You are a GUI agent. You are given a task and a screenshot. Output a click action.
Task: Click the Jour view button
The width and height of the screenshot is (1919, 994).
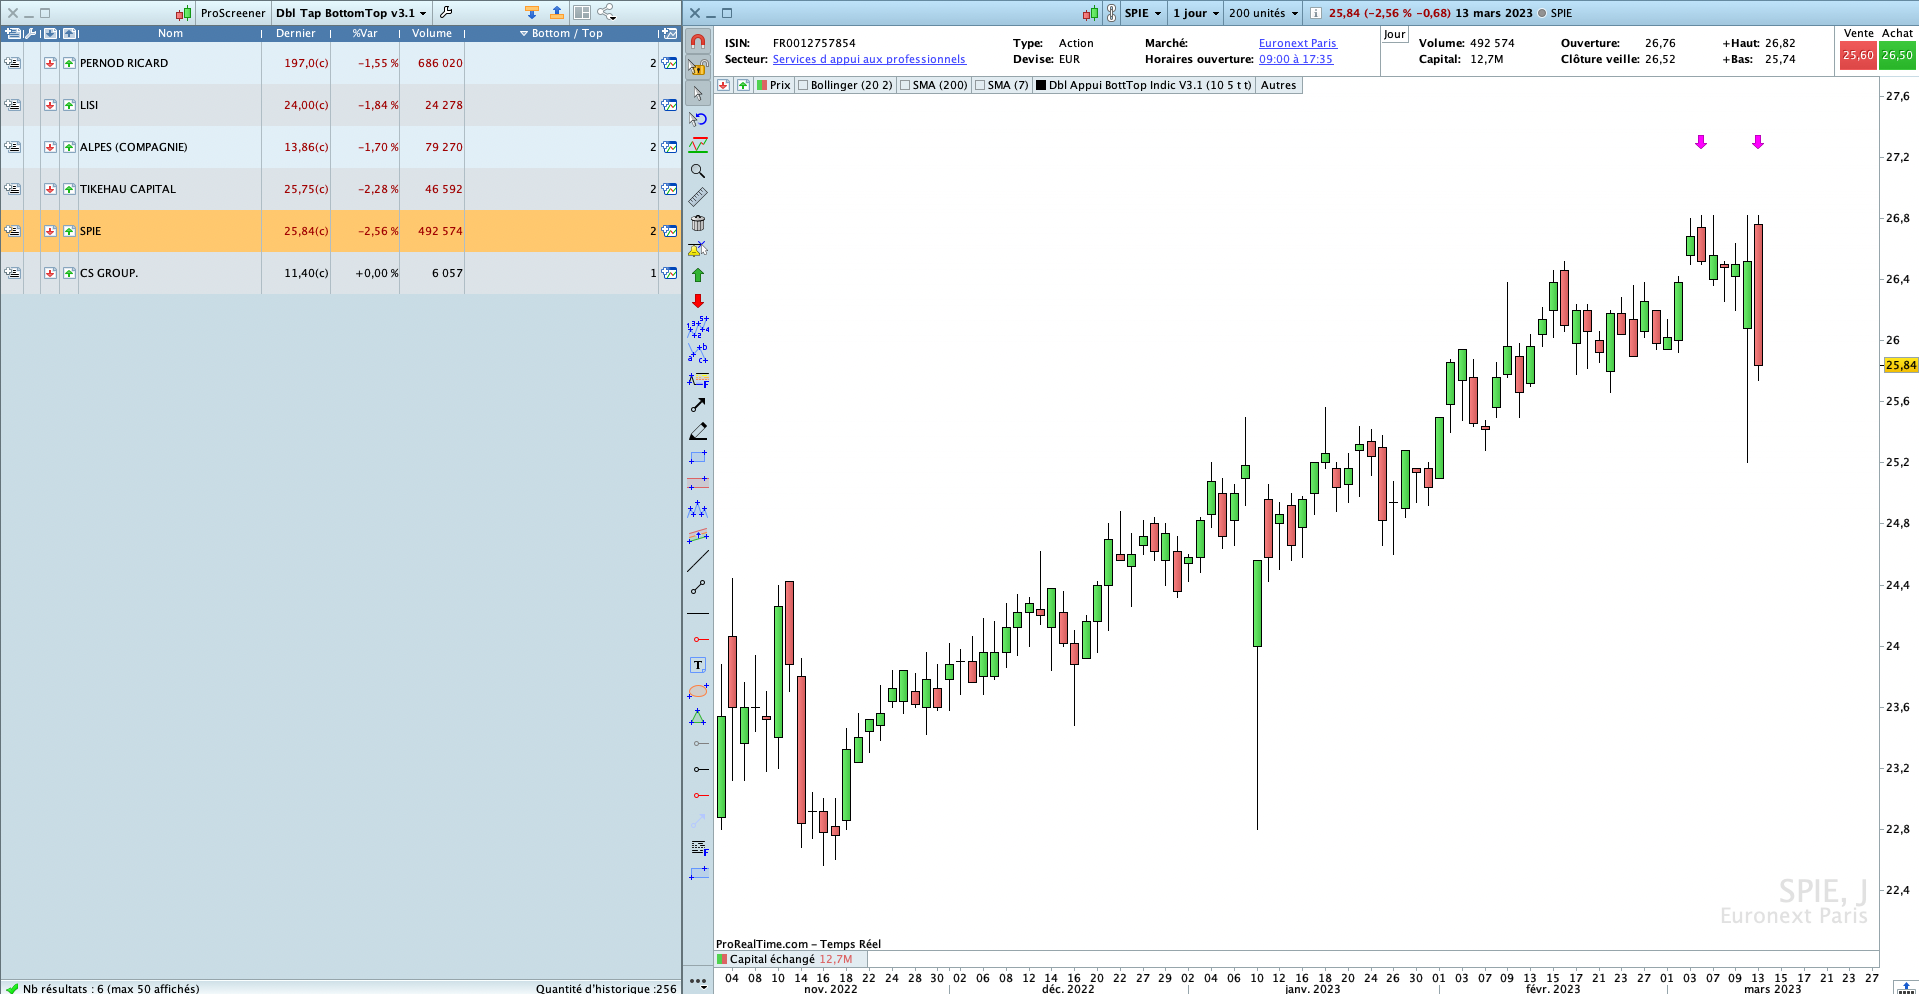(1395, 34)
